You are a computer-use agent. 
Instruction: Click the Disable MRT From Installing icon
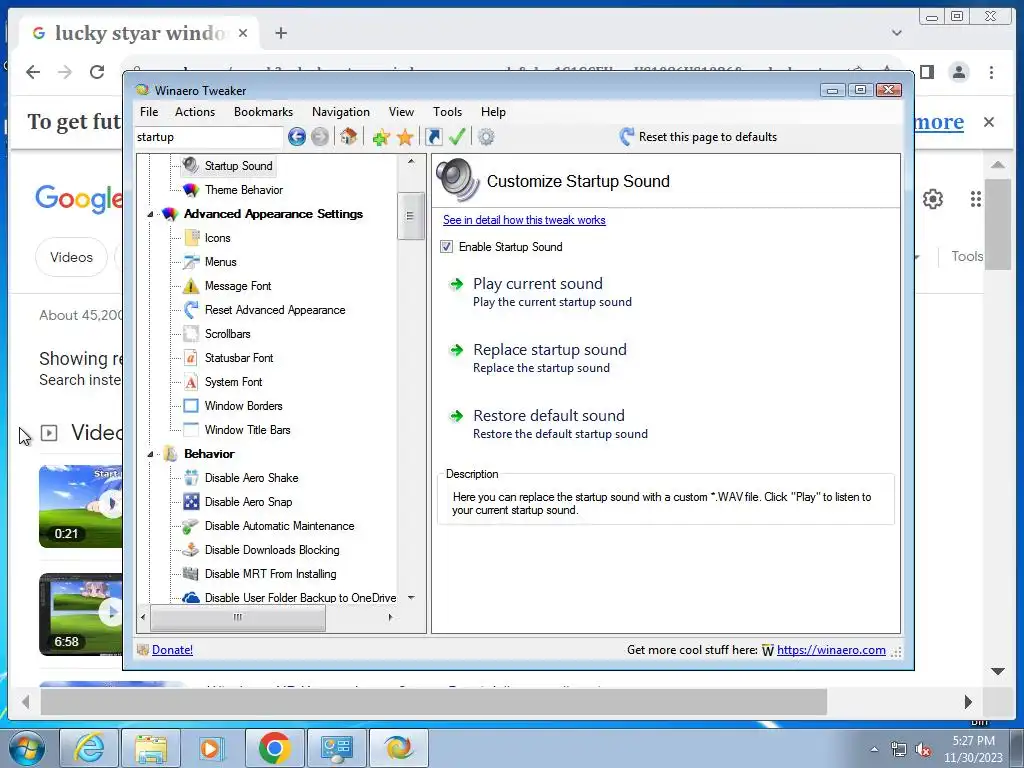coord(191,574)
